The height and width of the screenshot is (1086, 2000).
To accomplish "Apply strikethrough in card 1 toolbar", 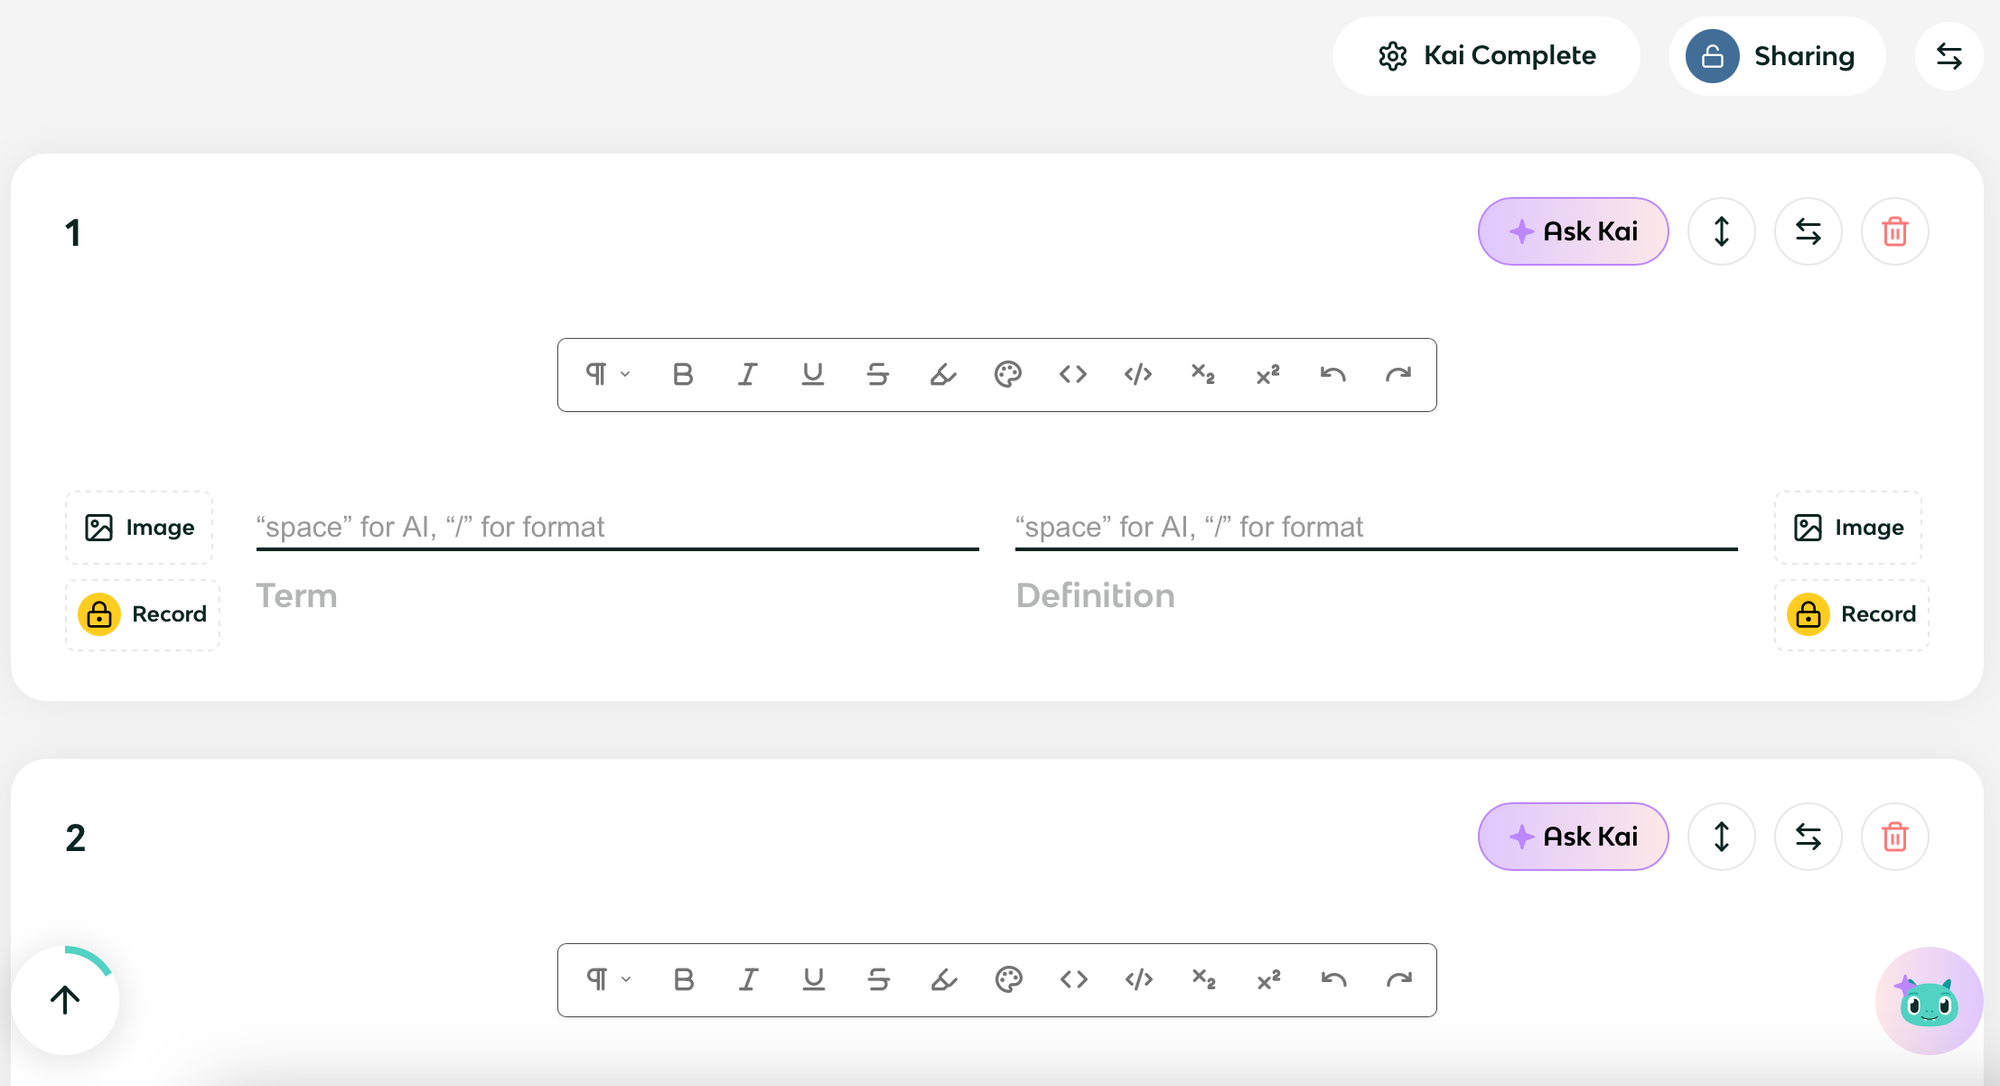I will (877, 374).
